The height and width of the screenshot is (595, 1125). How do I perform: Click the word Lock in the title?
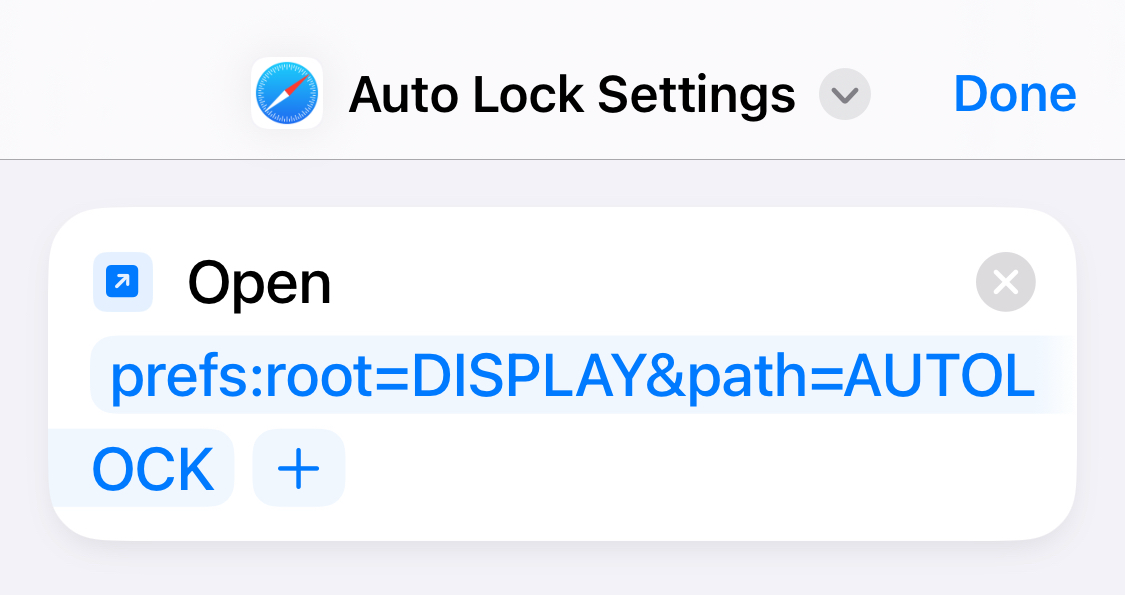[529, 94]
